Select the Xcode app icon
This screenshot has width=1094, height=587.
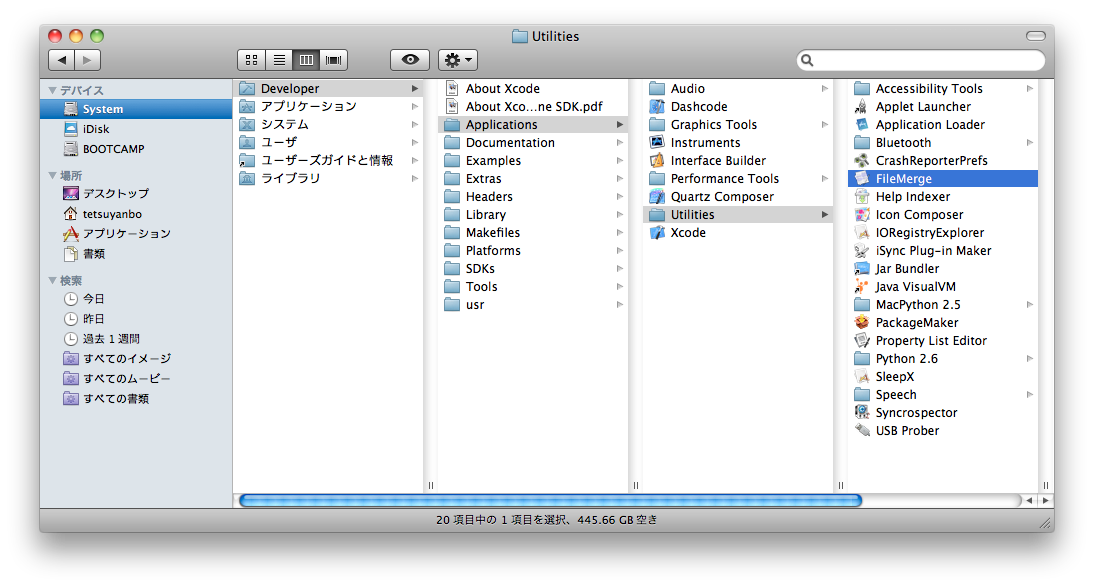pos(657,233)
